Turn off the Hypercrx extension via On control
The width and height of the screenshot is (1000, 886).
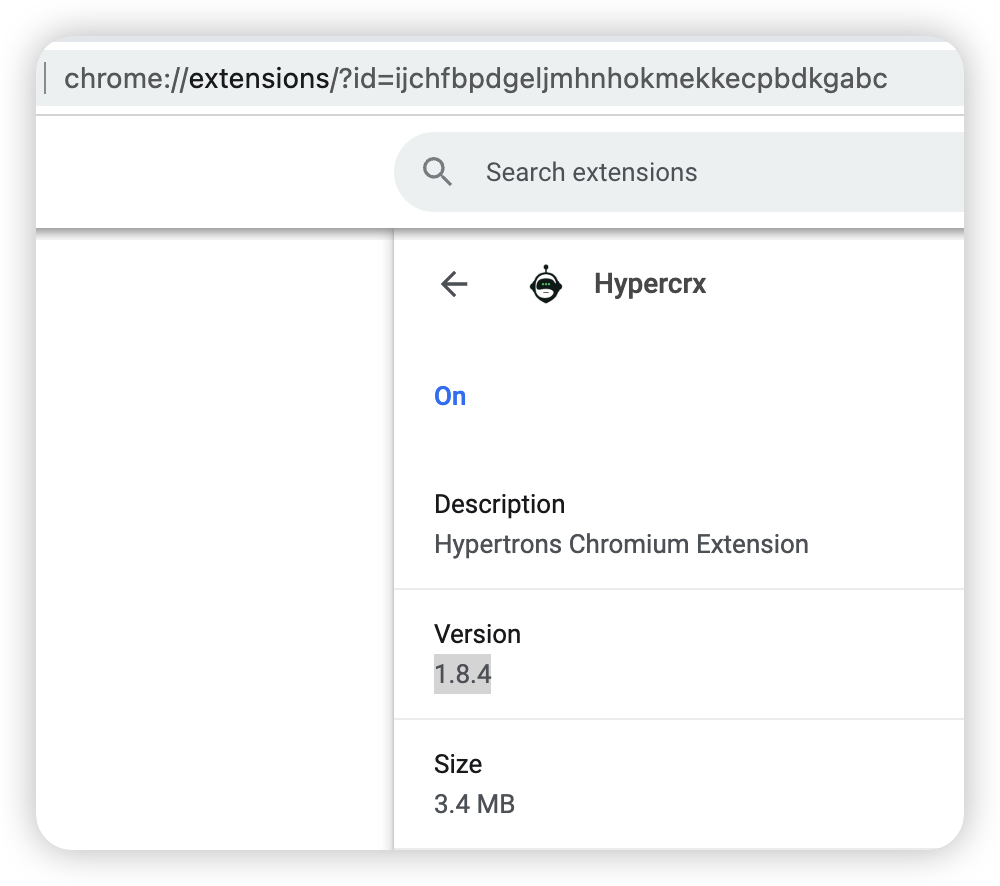tap(449, 396)
